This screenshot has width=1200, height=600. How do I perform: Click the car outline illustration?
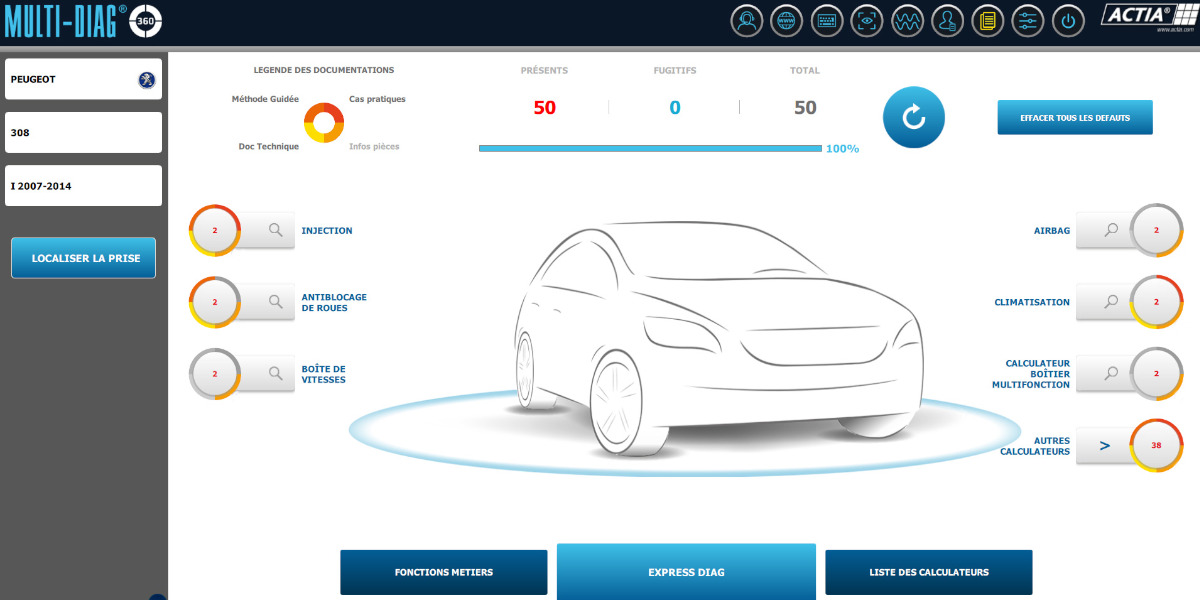click(x=718, y=340)
